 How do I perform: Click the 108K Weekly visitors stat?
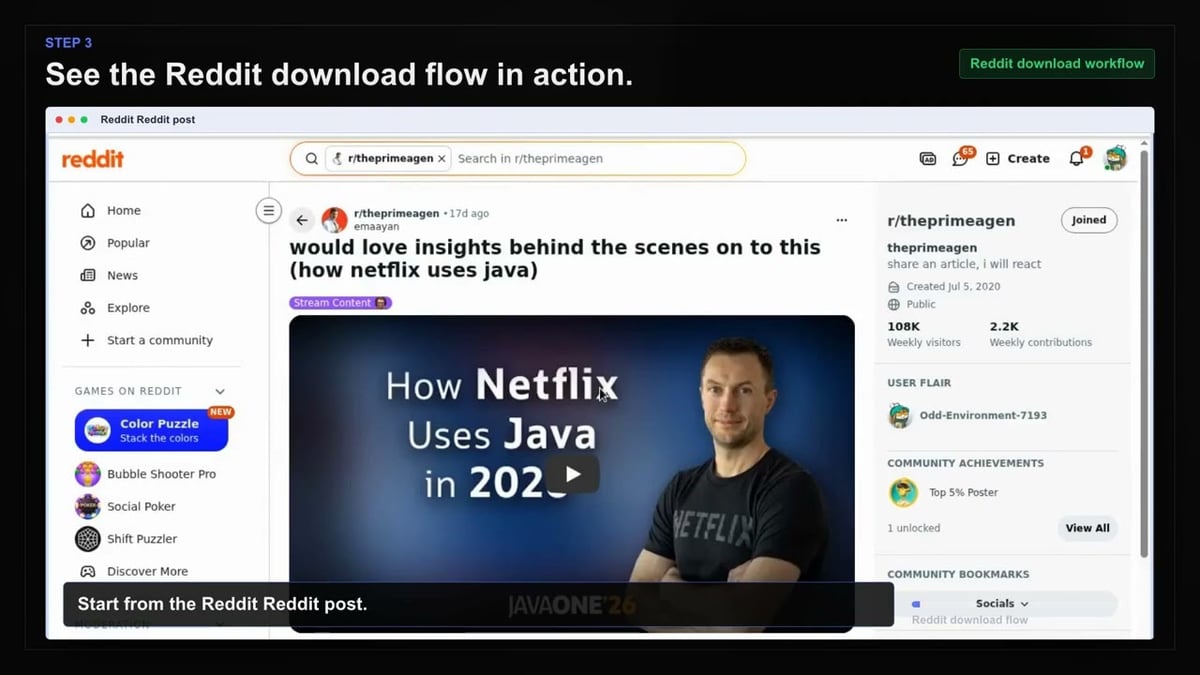(923, 334)
